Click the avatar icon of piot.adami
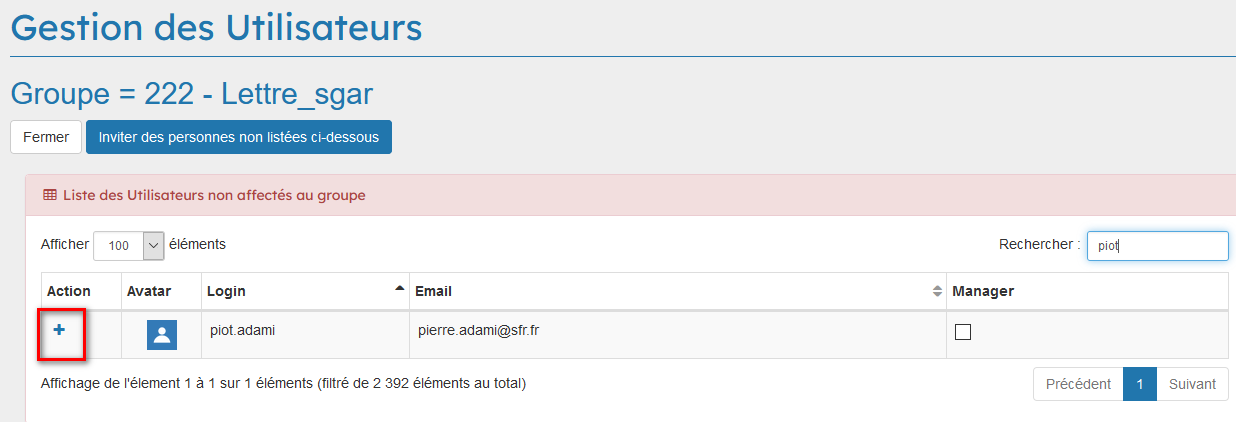This screenshot has width=1236, height=422. tap(162, 335)
